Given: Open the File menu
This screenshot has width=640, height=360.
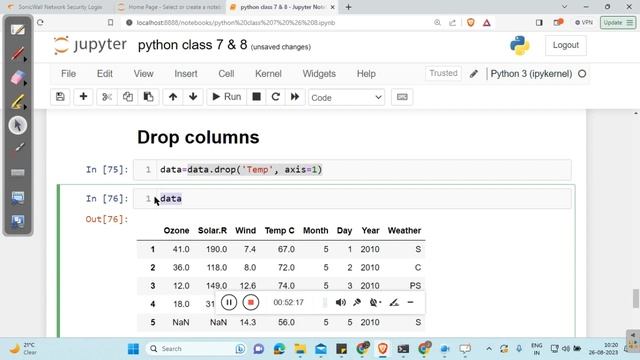Looking at the screenshot, I should tap(68, 74).
